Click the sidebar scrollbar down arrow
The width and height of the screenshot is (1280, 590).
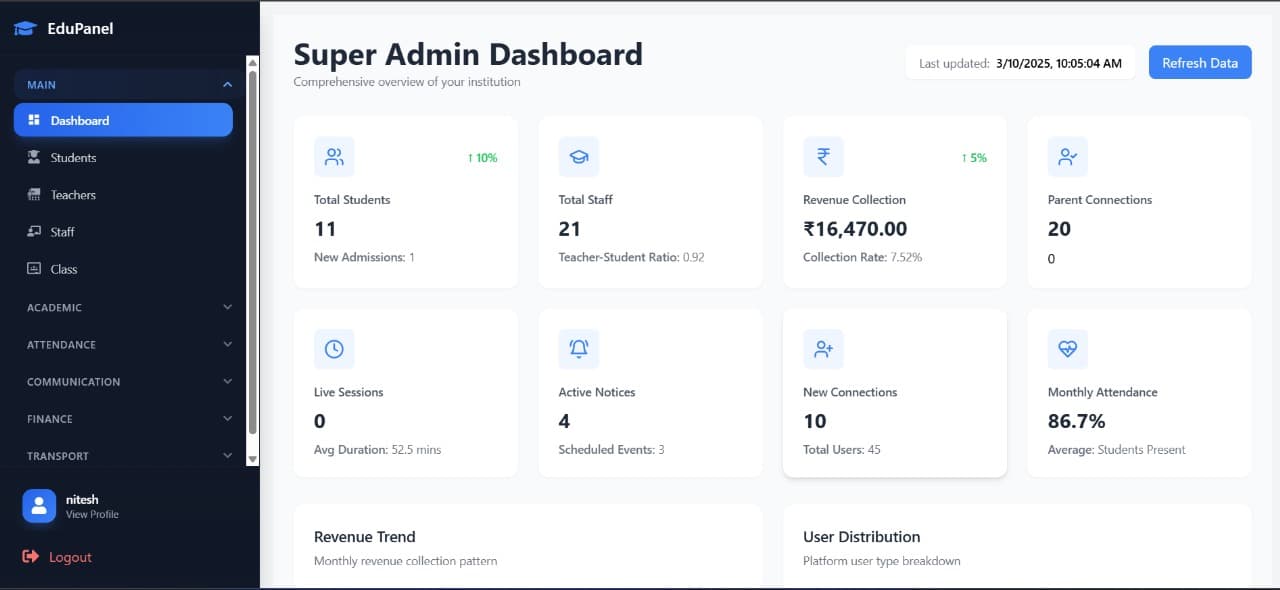pyautogui.click(x=252, y=459)
